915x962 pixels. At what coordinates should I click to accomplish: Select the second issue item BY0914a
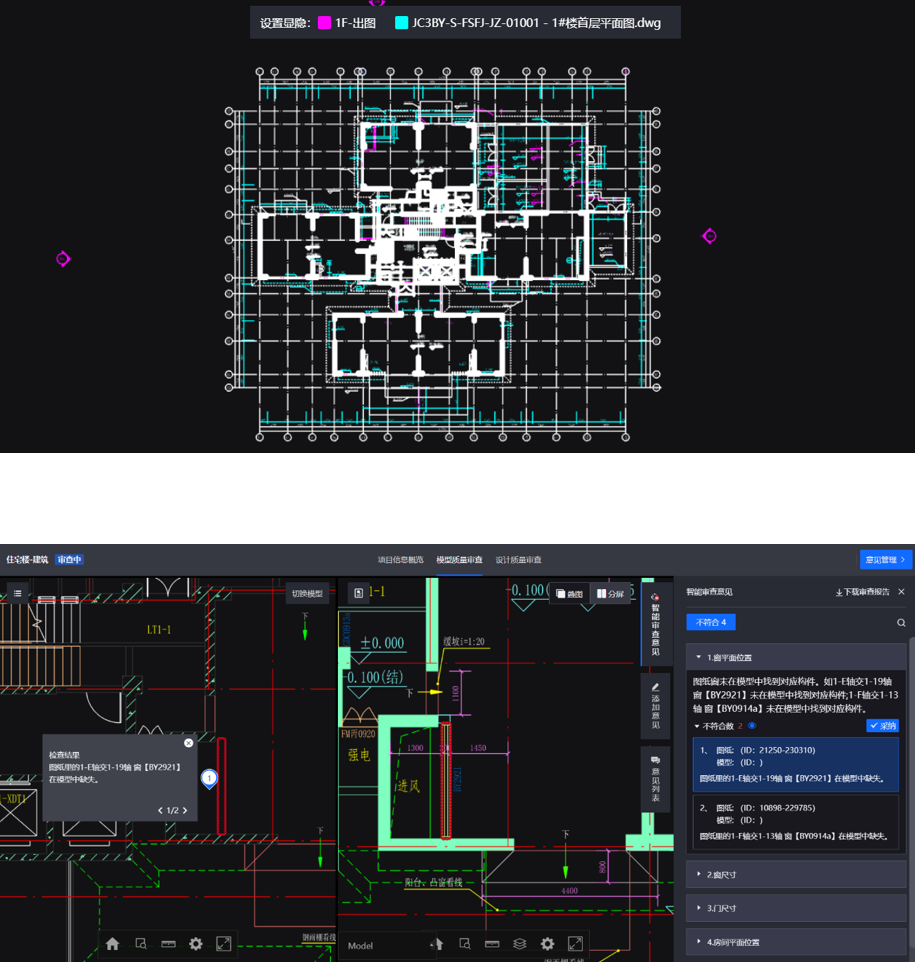[x=796, y=821]
